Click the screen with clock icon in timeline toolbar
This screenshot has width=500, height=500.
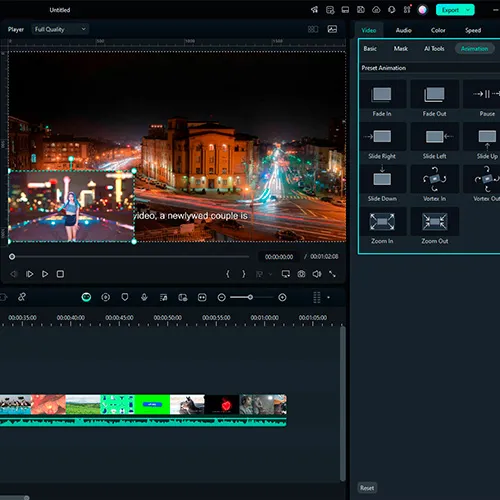click(183, 297)
